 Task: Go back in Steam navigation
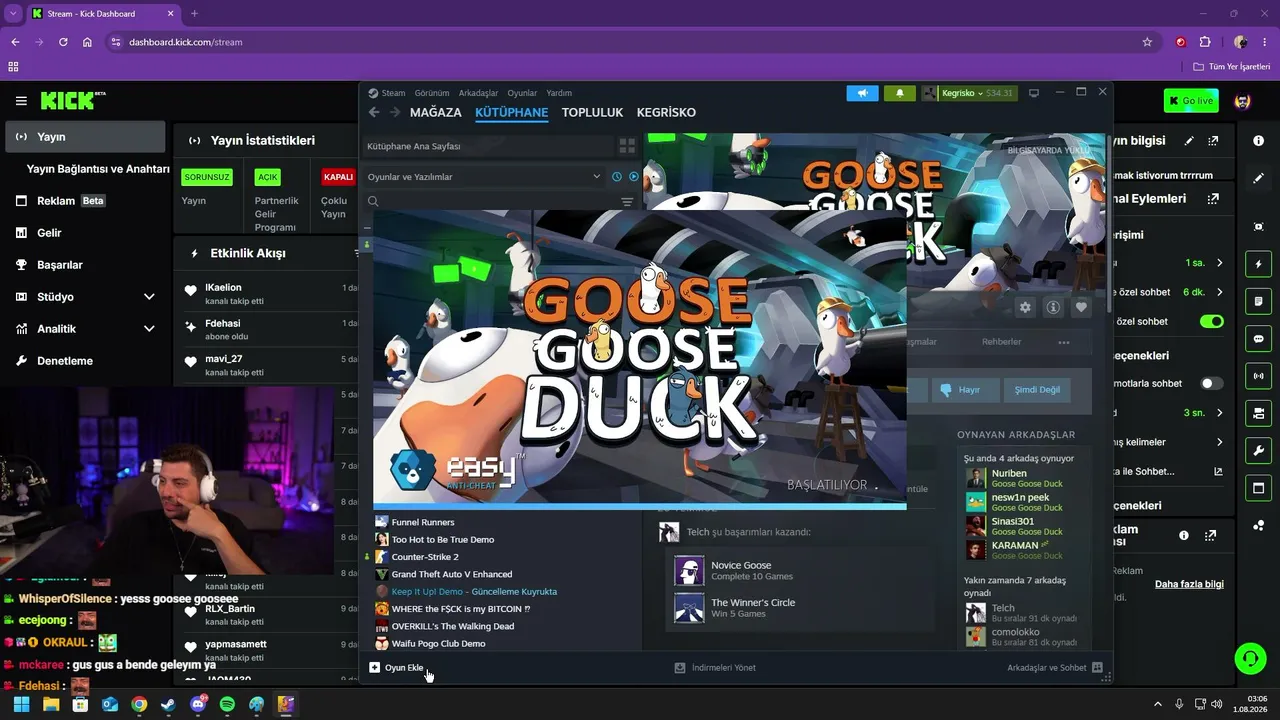tap(374, 112)
